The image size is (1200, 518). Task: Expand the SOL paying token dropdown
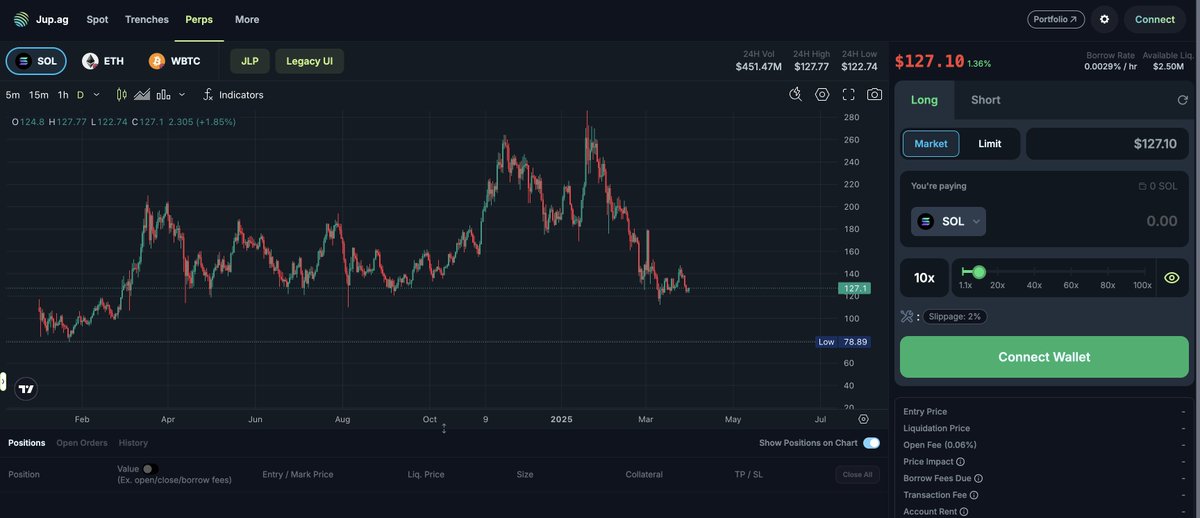coord(948,221)
